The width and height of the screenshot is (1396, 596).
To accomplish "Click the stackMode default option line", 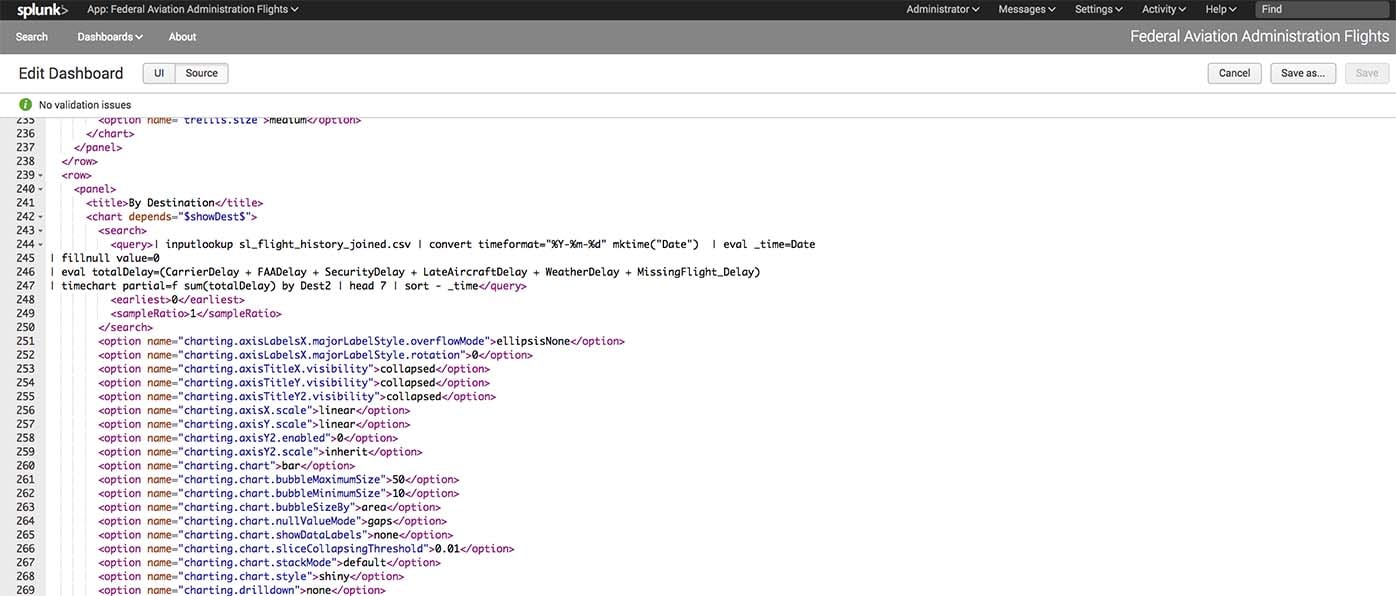I will point(269,563).
